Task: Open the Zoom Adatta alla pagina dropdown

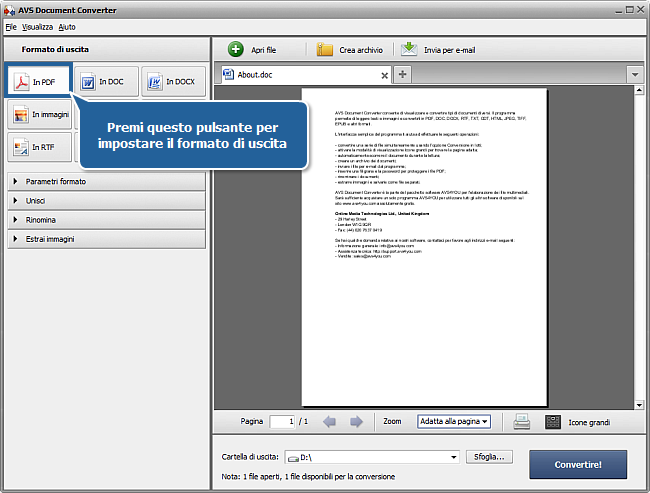Action: click(454, 421)
